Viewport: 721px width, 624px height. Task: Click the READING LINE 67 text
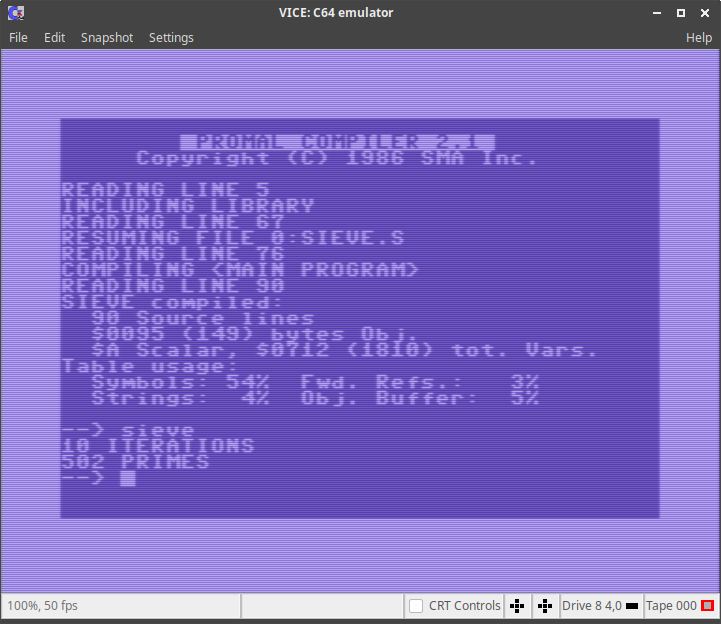point(173,222)
